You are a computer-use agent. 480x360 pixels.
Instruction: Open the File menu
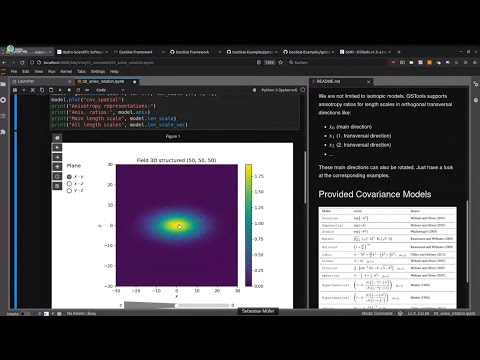(14, 71)
